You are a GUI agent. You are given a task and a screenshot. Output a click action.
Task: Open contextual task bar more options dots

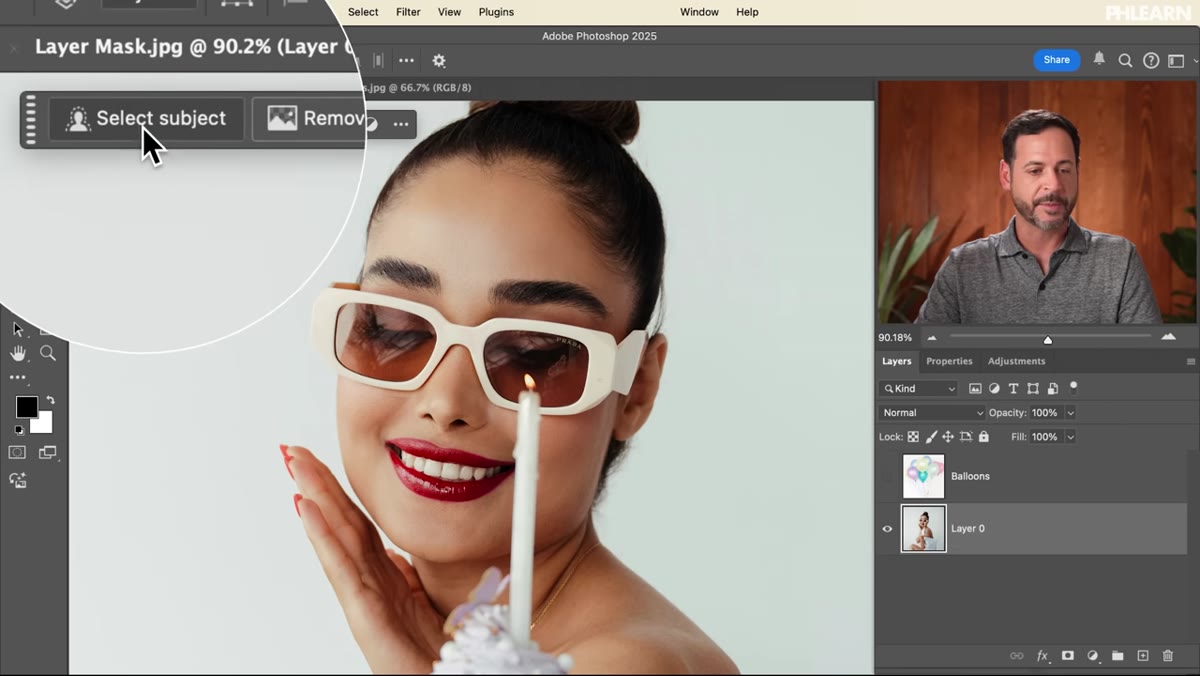[401, 124]
